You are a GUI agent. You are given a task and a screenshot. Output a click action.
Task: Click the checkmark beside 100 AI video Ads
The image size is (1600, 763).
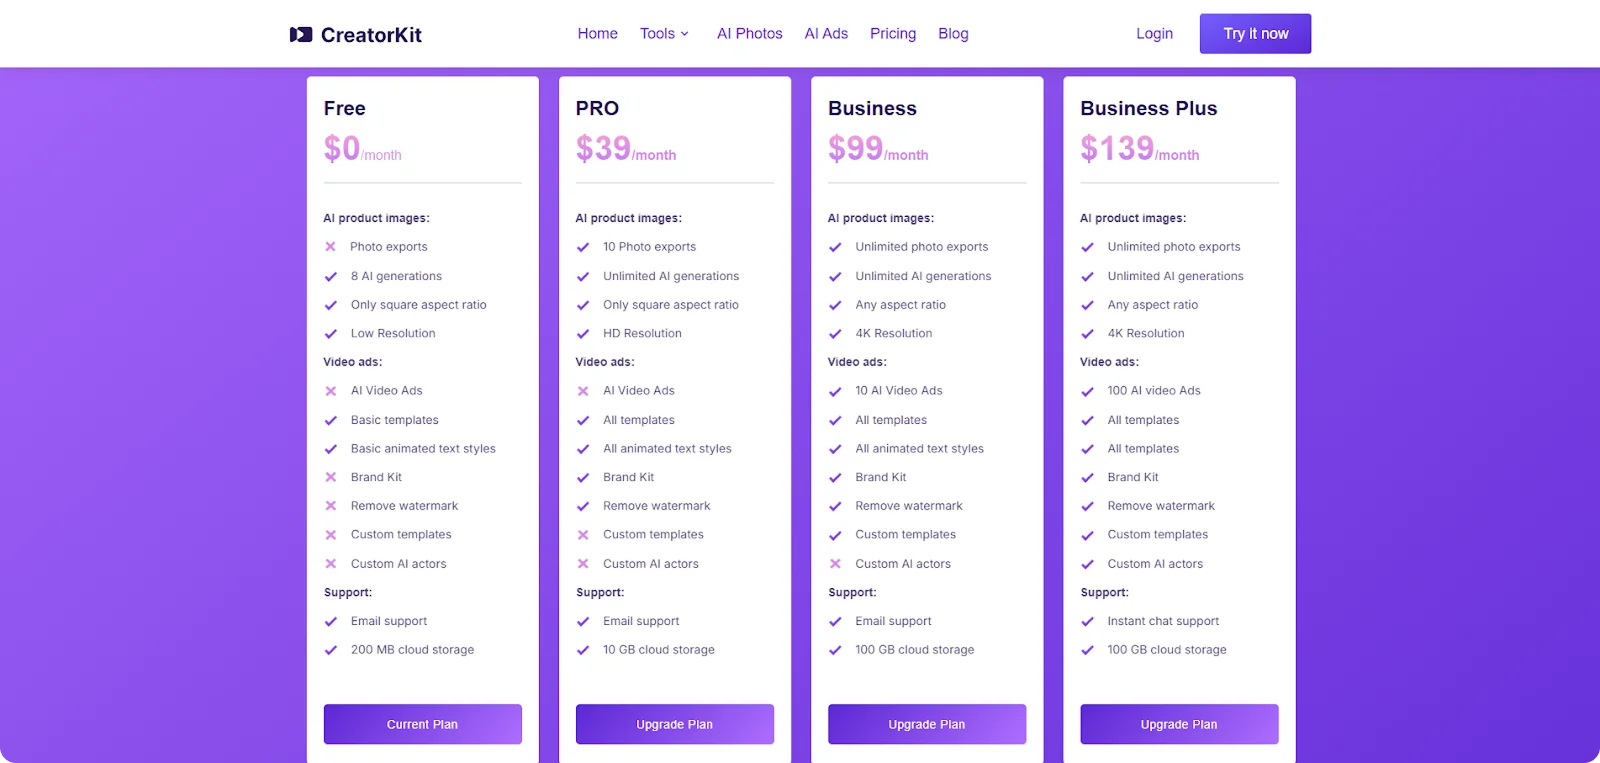click(1087, 391)
